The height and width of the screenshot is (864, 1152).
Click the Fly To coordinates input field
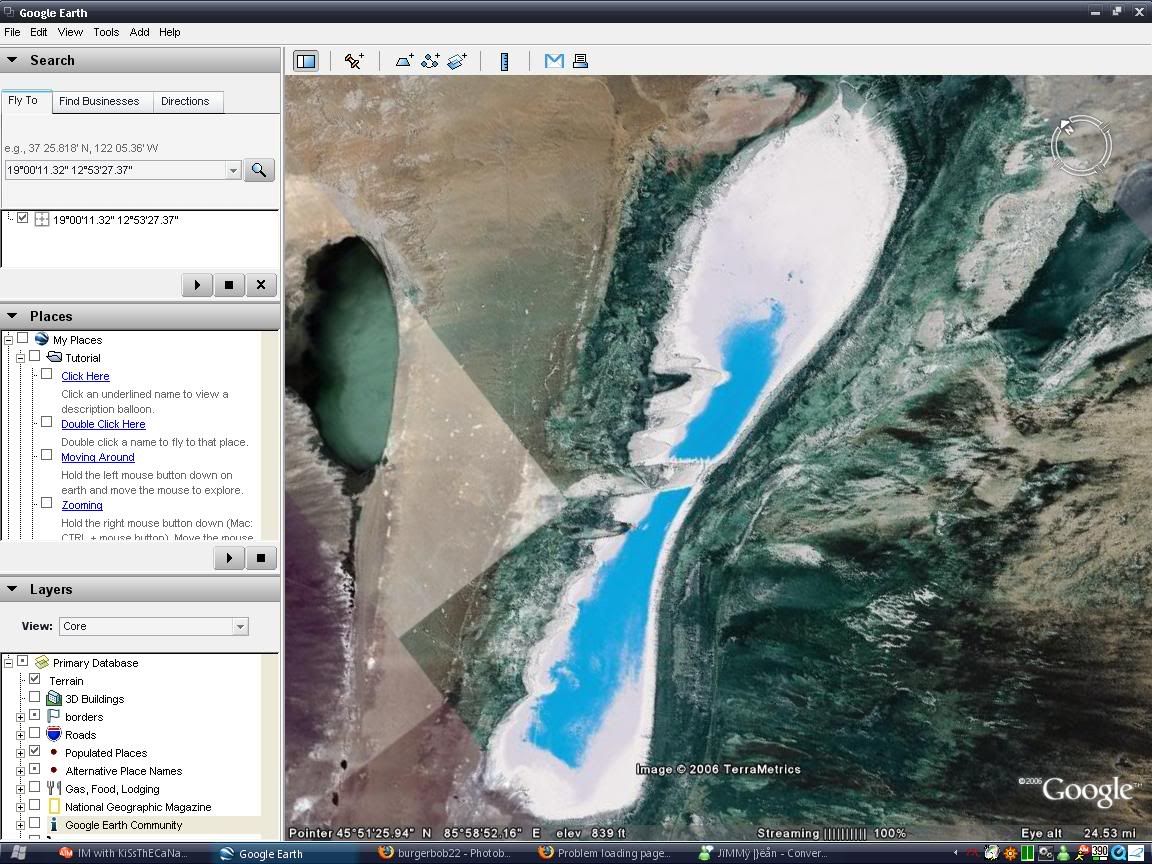pos(115,170)
